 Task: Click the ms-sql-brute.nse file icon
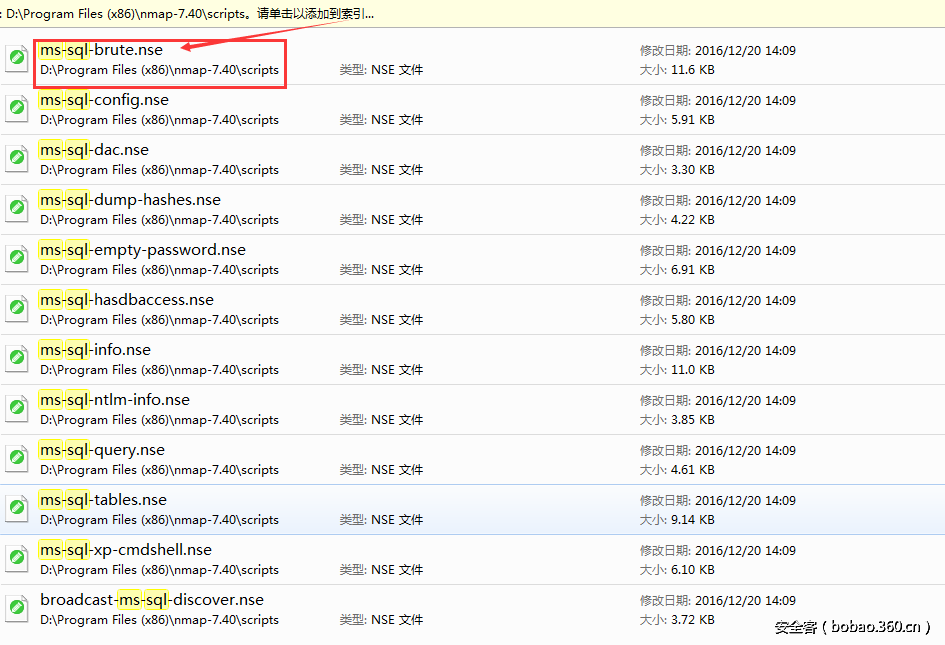point(17,59)
